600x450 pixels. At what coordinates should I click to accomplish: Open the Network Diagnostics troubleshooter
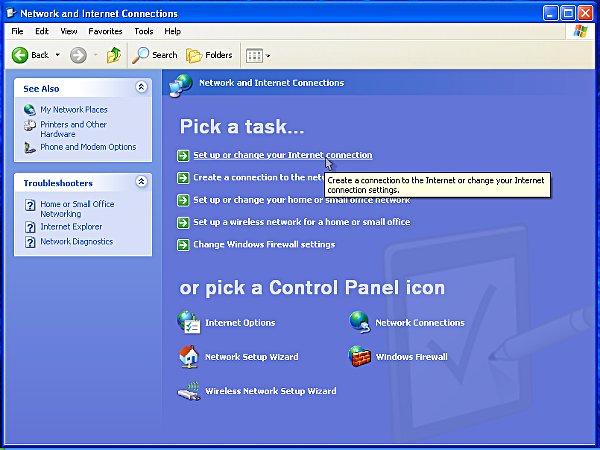tap(76, 241)
